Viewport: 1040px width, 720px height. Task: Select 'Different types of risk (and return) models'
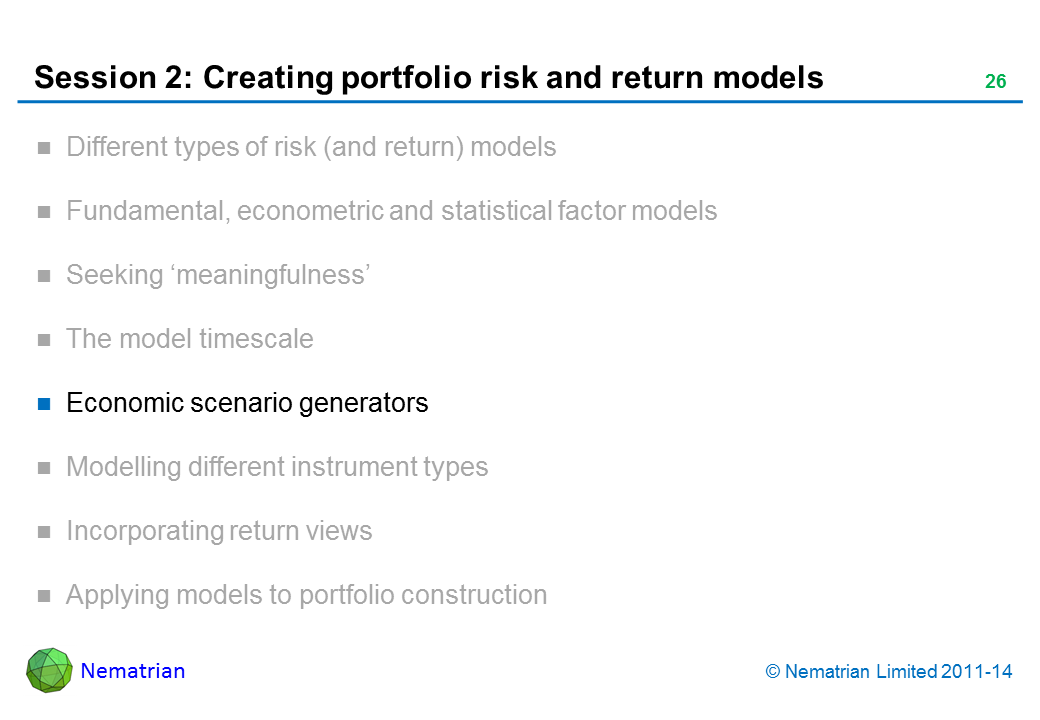pyautogui.click(x=311, y=148)
